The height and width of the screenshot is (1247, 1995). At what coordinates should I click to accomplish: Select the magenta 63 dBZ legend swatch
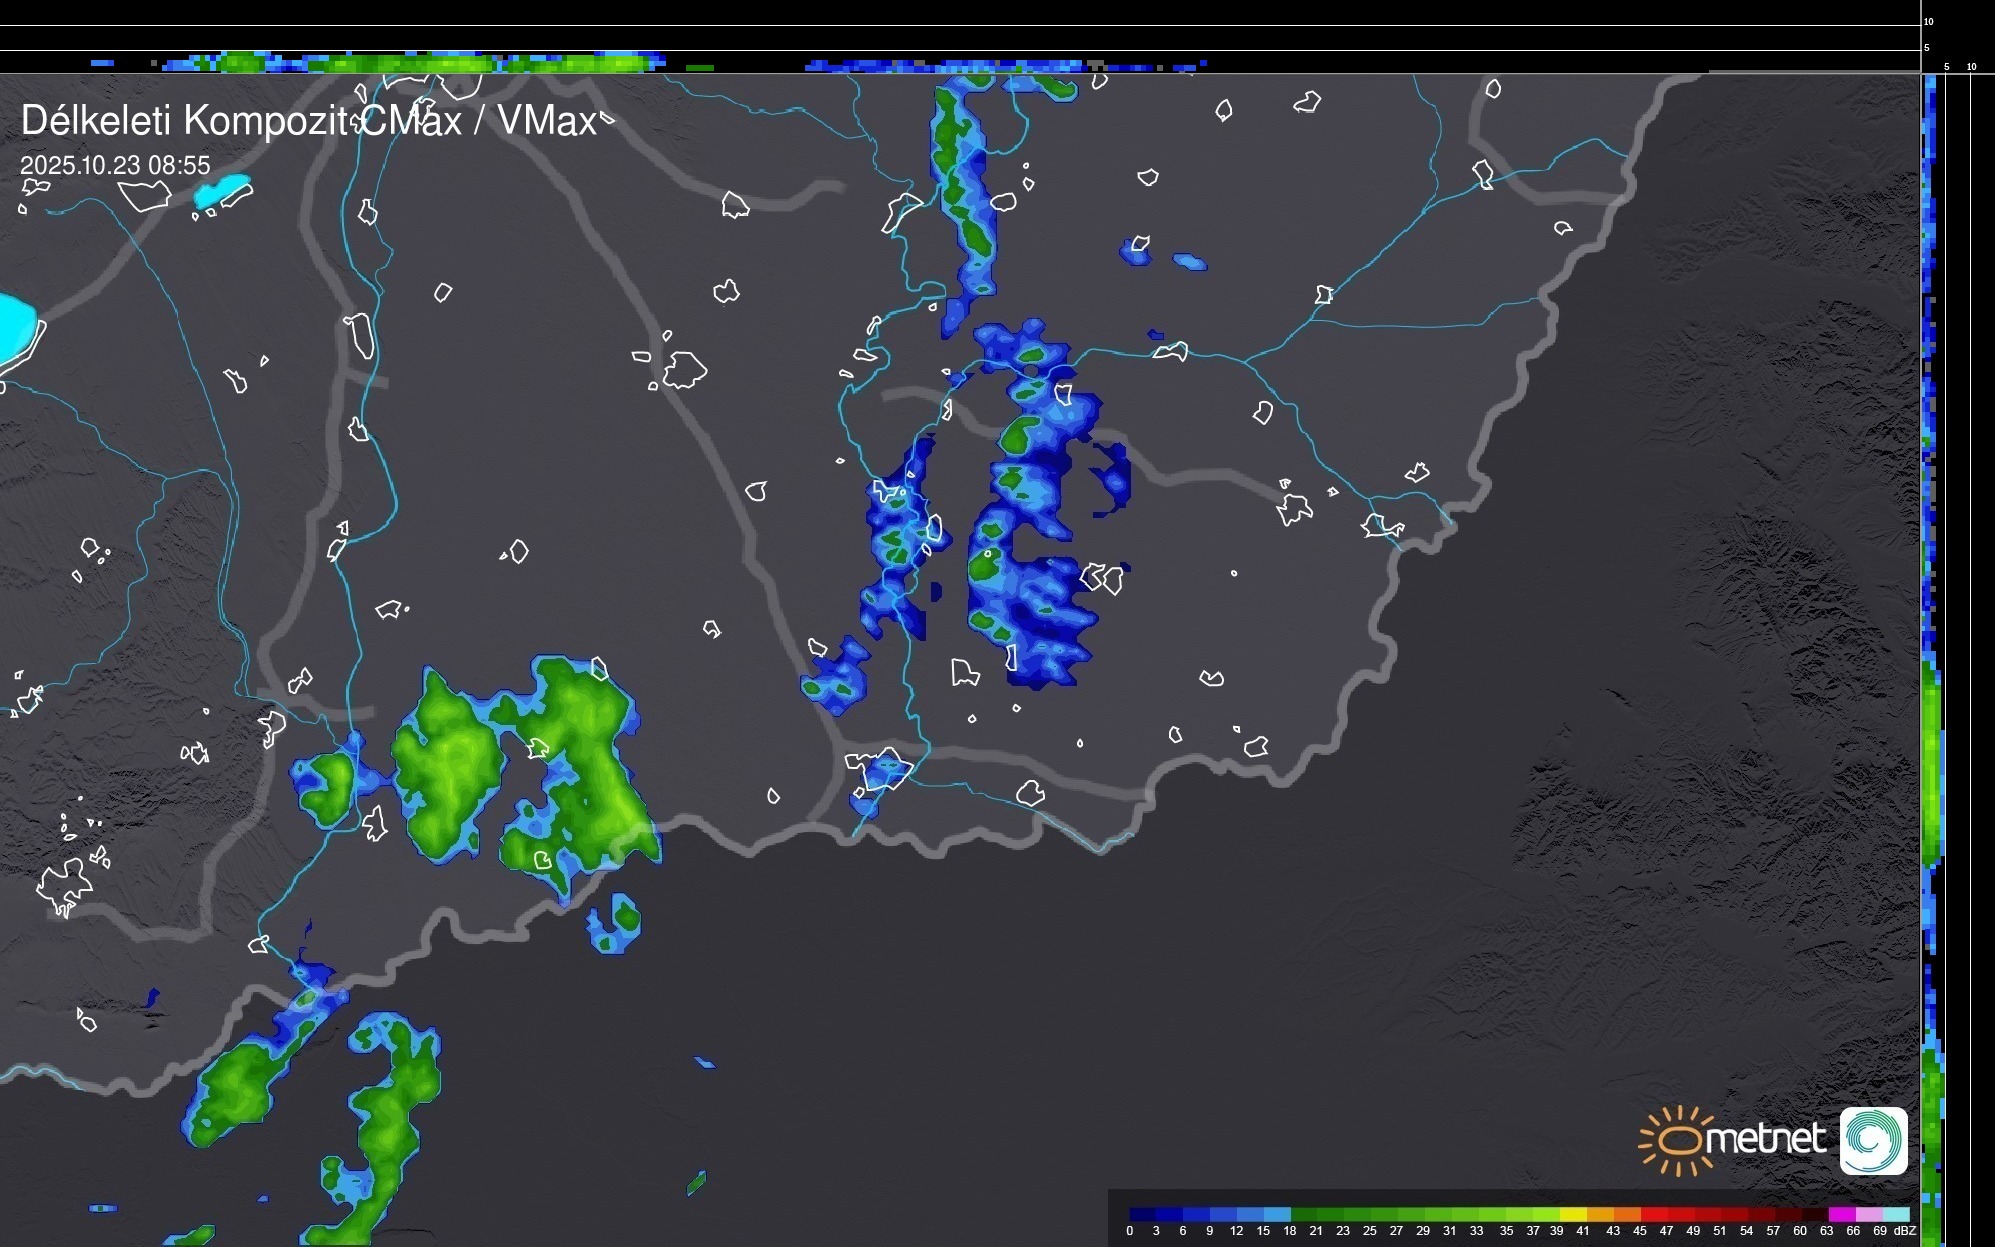click(x=1841, y=1214)
